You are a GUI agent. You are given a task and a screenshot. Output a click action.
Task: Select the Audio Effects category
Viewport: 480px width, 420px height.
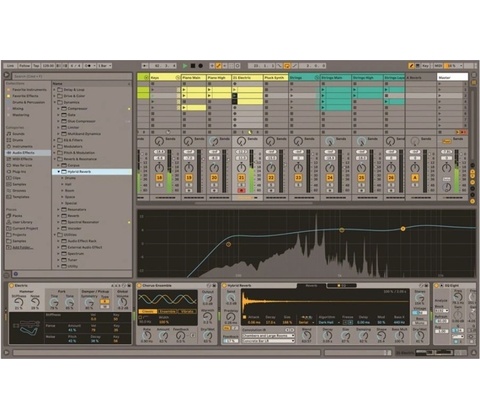coord(28,153)
